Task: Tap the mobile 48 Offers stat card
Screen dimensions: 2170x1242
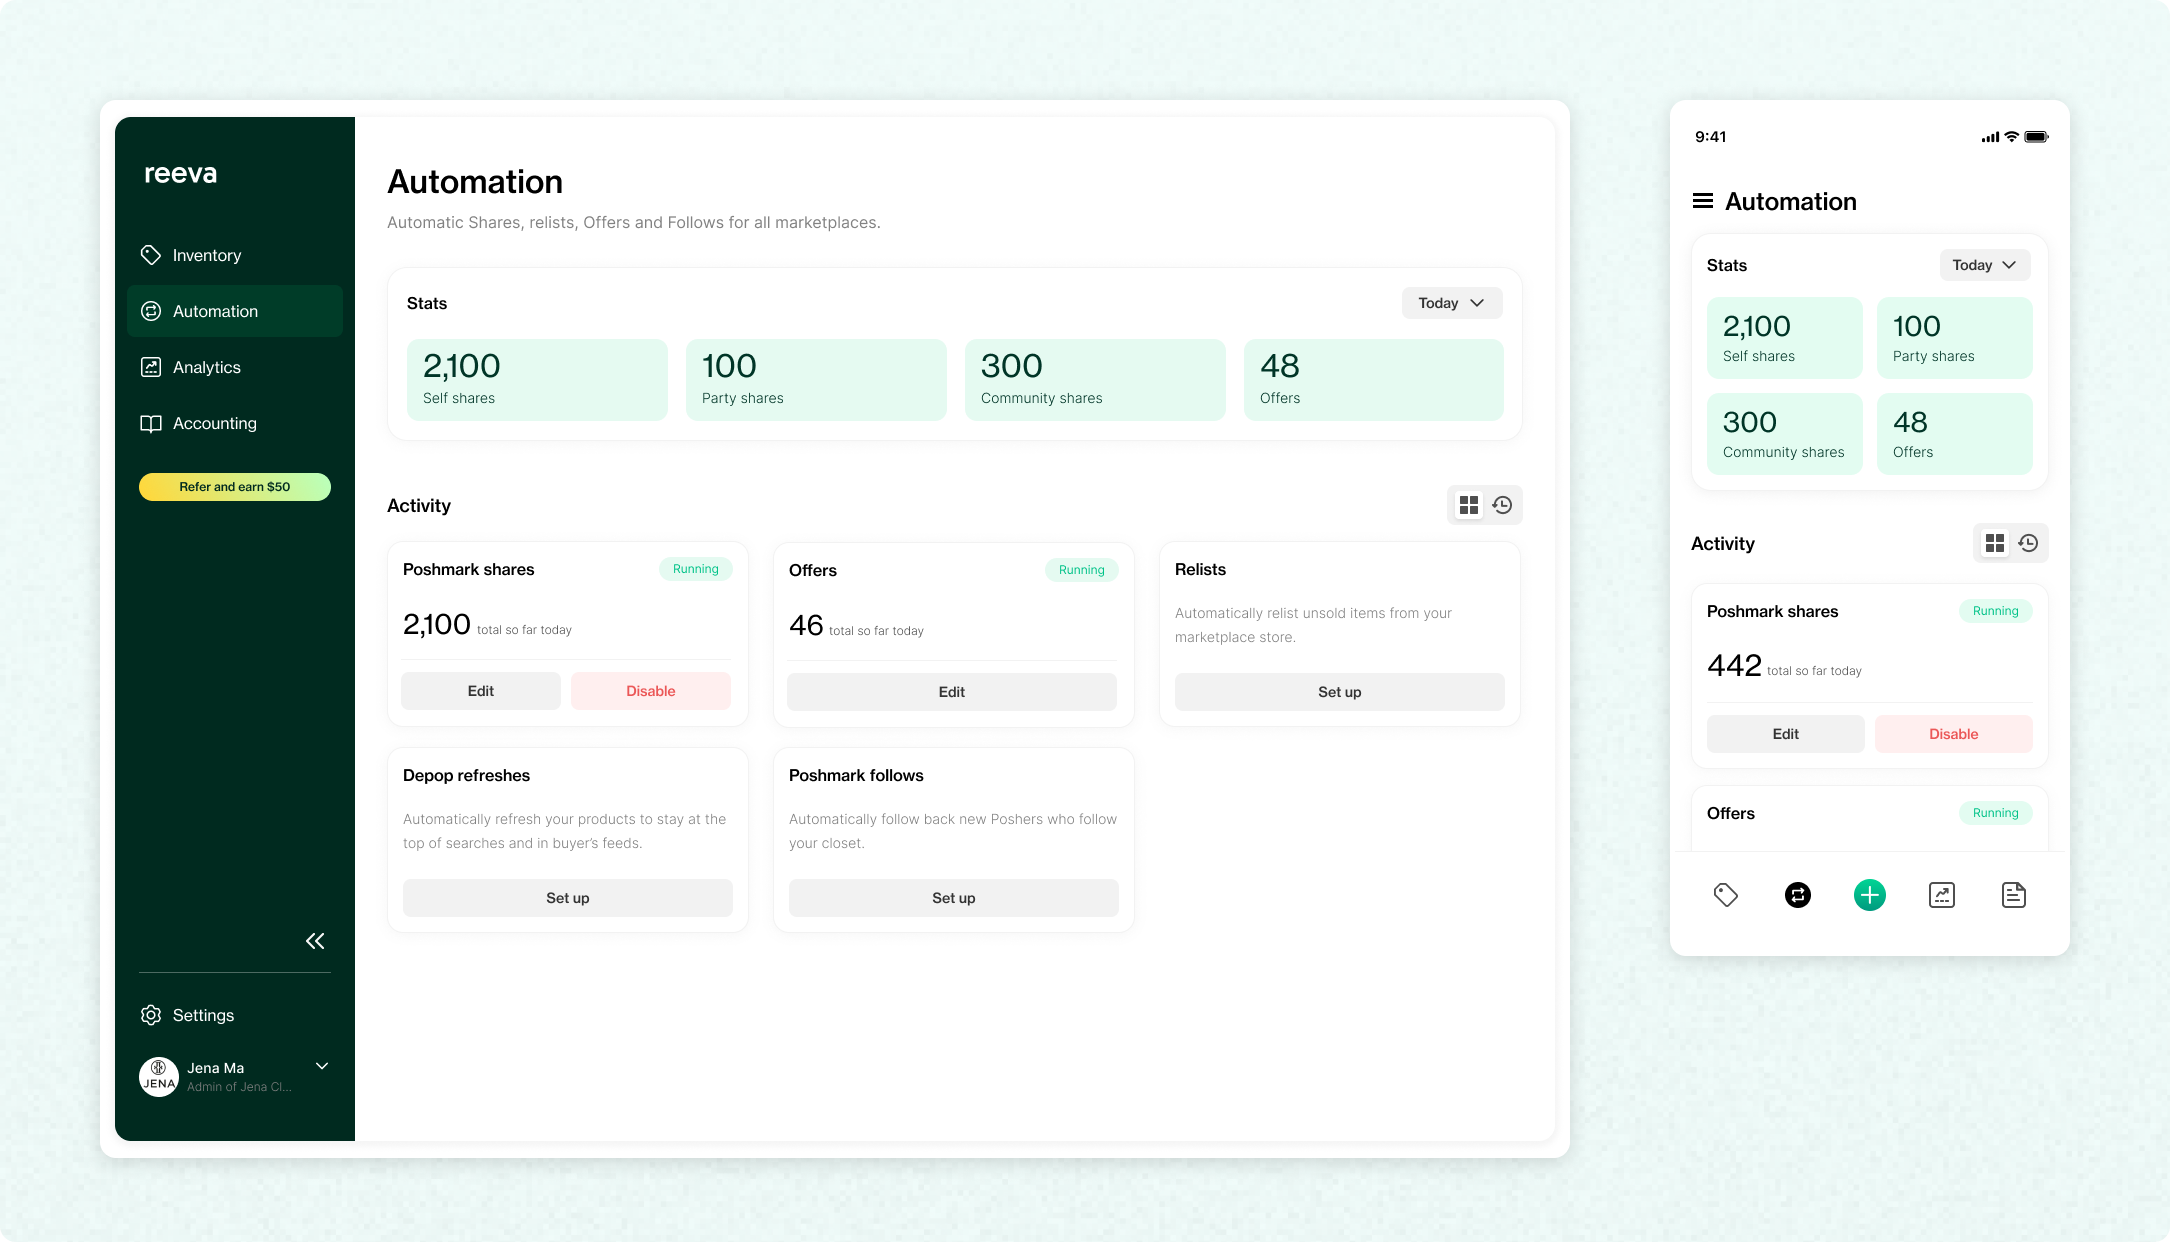Action: pyautogui.click(x=1955, y=434)
